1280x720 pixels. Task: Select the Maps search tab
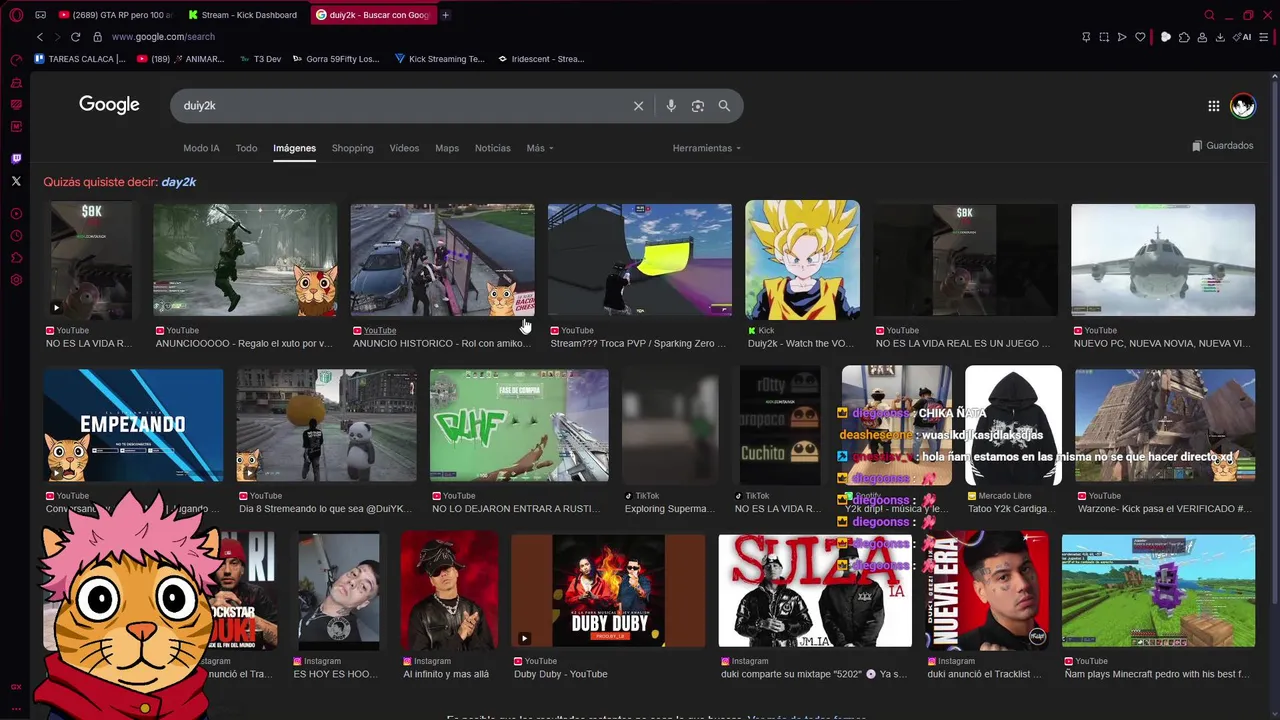tap(447, 148)
